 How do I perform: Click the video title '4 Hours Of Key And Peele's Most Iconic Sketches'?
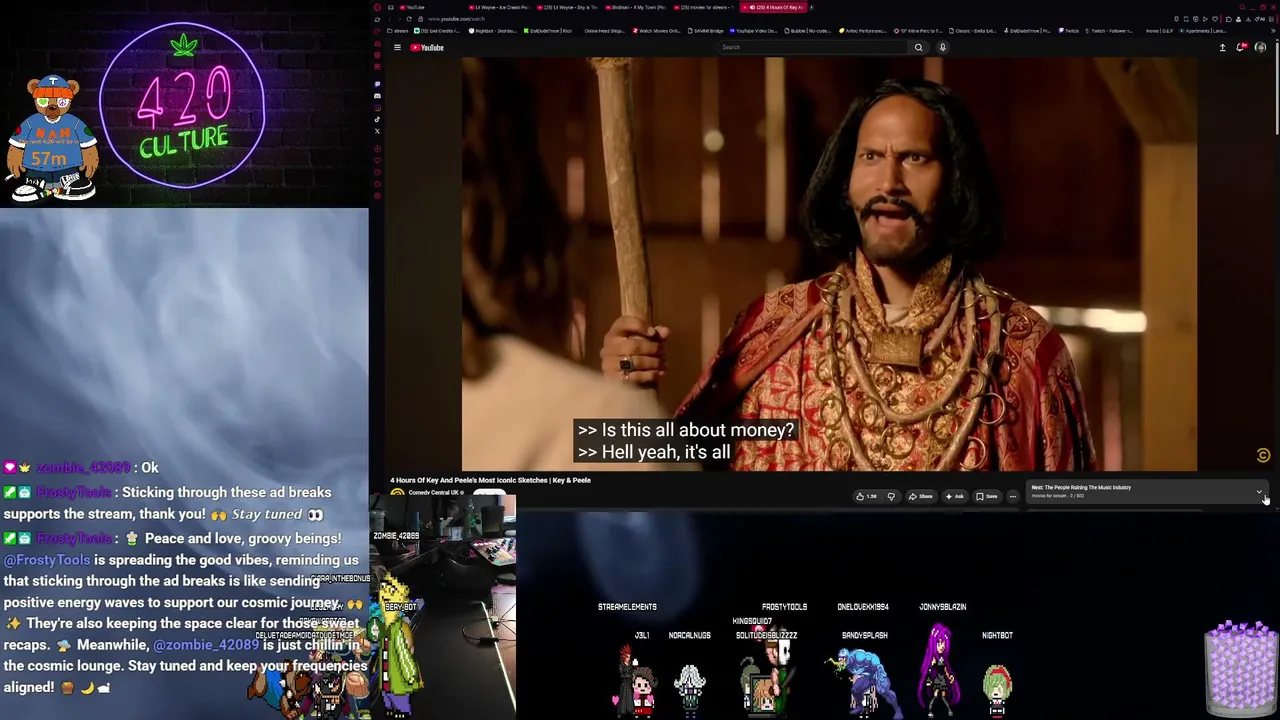point(490,480)
